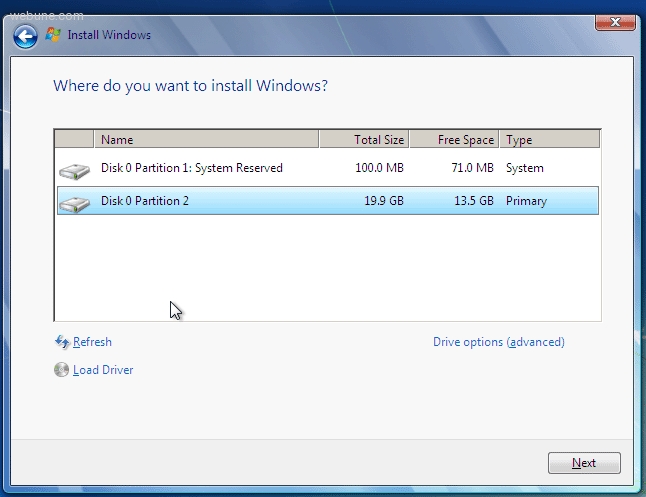Click the 100.0 MB total size cell

pos(379,168)
